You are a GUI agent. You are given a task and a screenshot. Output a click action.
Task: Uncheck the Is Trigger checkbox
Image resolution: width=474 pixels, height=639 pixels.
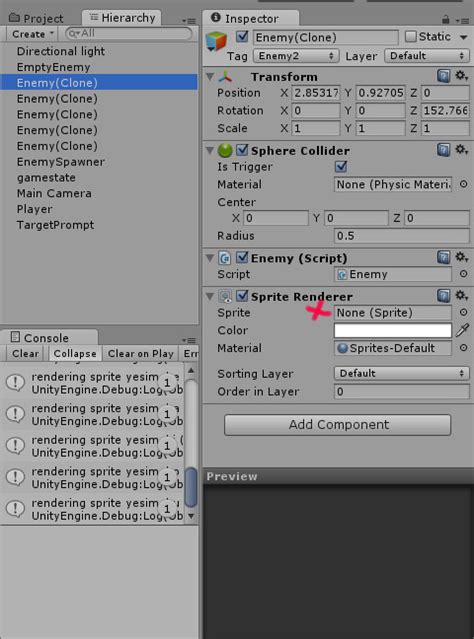click(341, 167)
